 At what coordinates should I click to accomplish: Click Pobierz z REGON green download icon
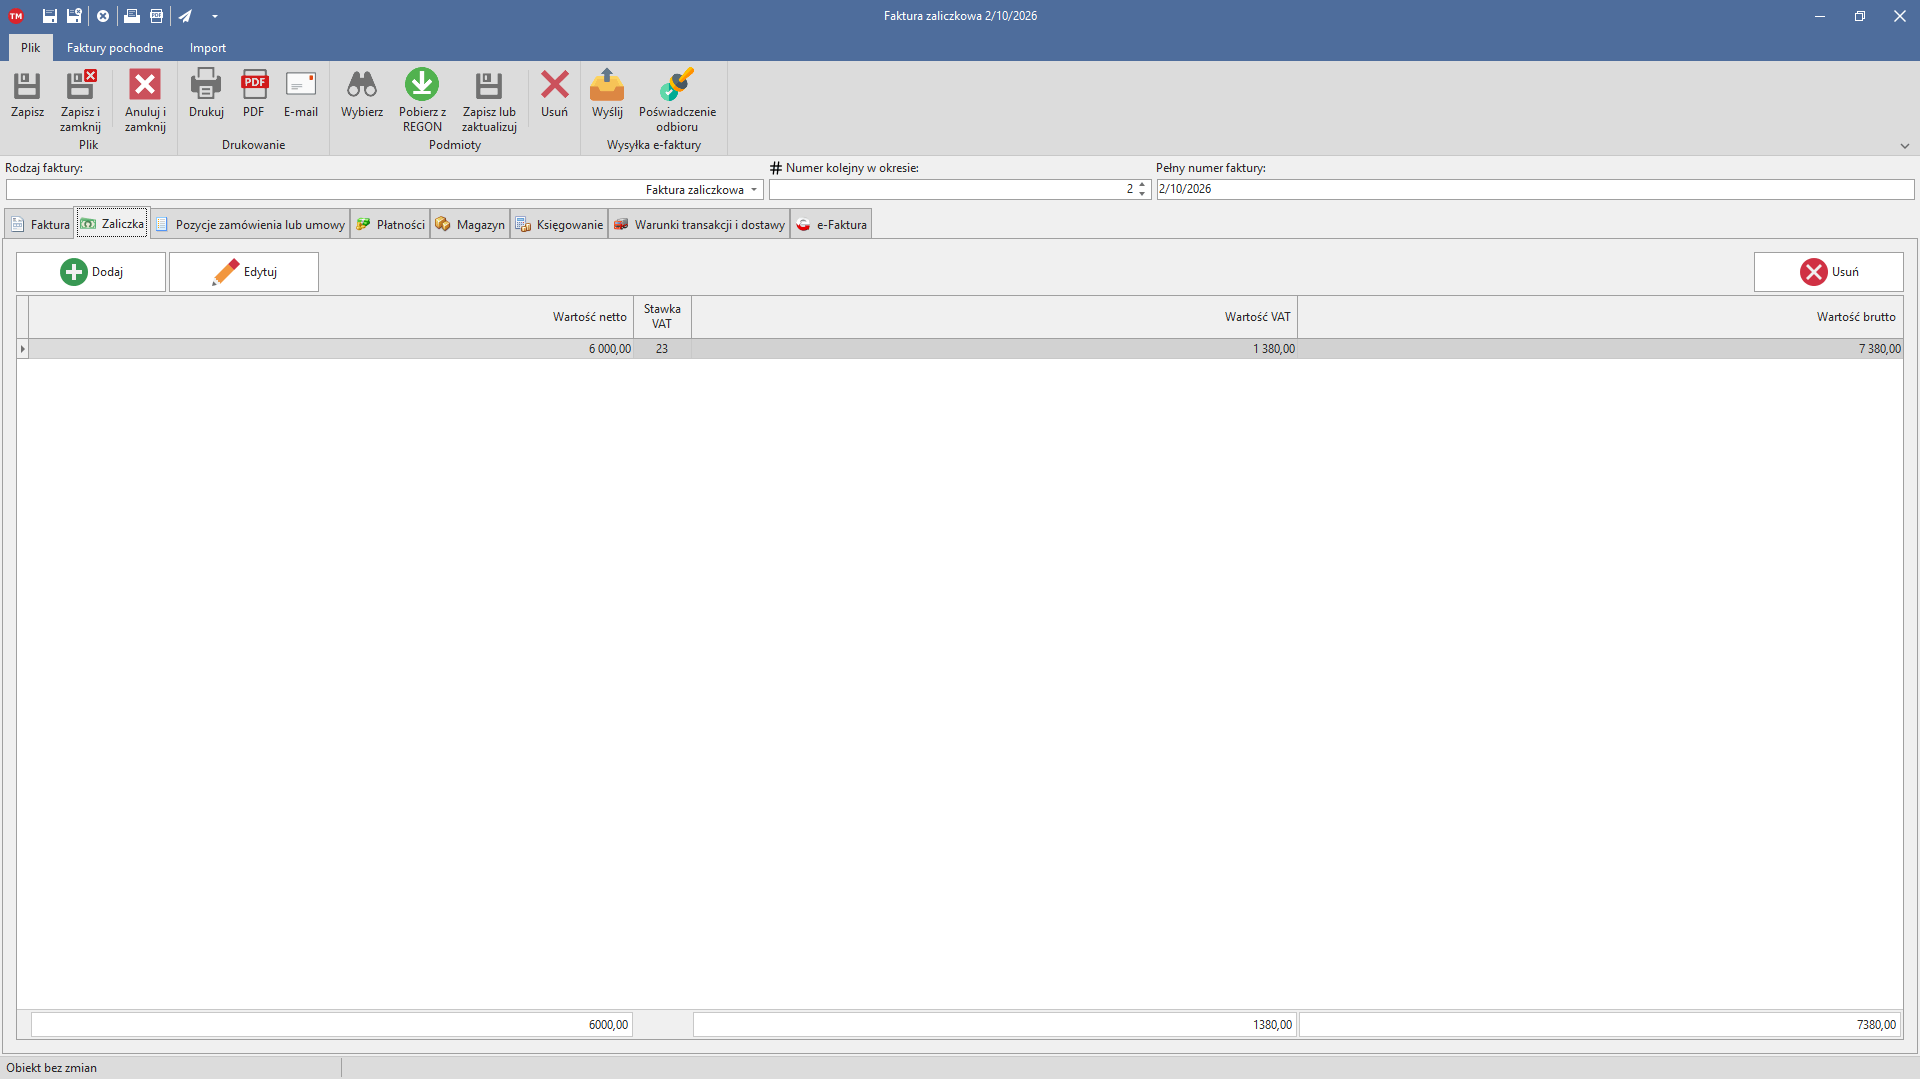(422, 85)
